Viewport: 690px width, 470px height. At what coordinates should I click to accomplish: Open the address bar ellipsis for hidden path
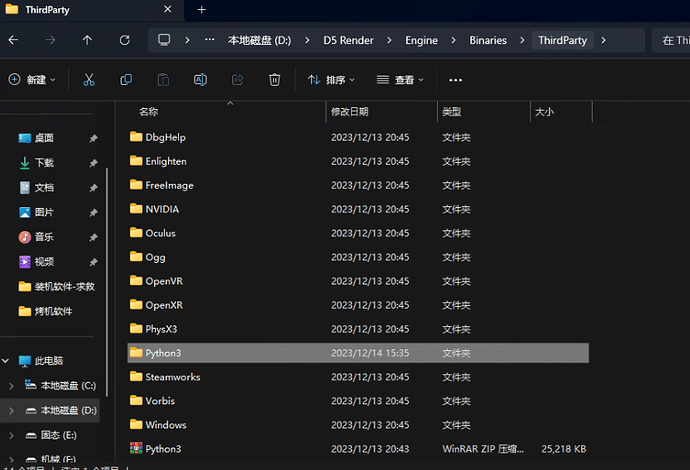click(209, 40)
